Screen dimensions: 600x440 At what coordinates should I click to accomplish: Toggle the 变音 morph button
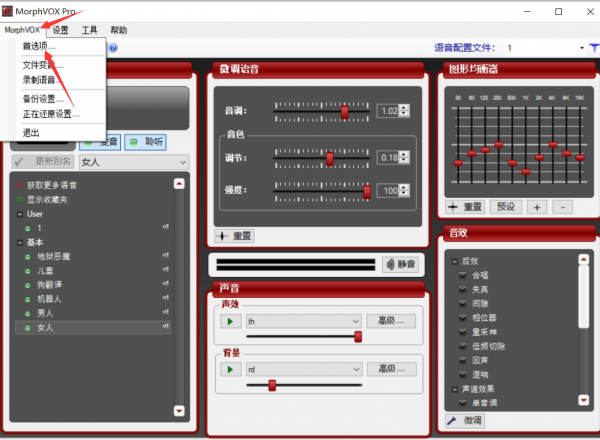[100, 142]
